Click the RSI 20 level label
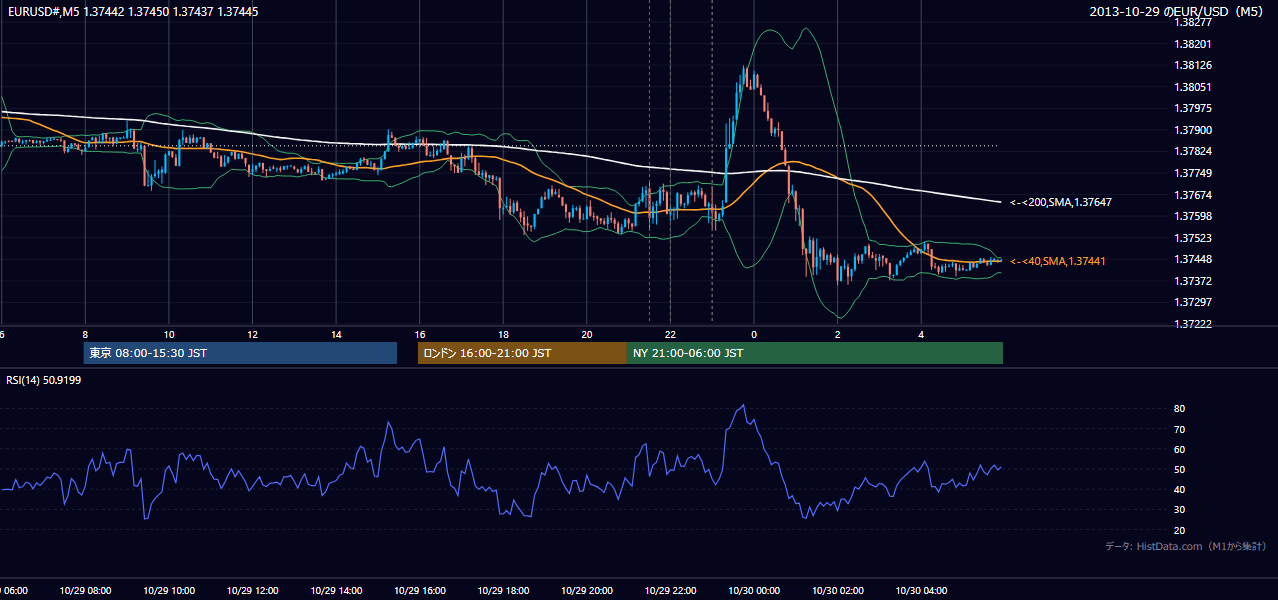Image resolution: width=1278 pixels, height=600 pixels. point(1180,530)
